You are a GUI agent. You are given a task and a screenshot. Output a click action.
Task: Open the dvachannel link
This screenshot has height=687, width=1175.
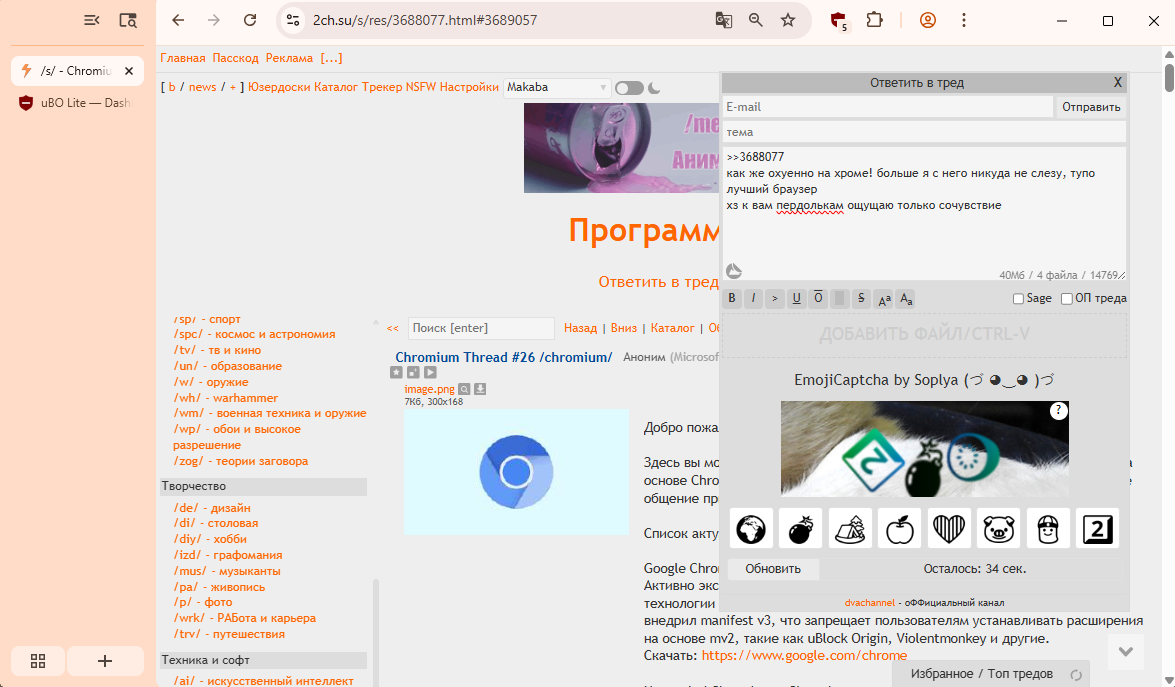[x=869, y=602]
